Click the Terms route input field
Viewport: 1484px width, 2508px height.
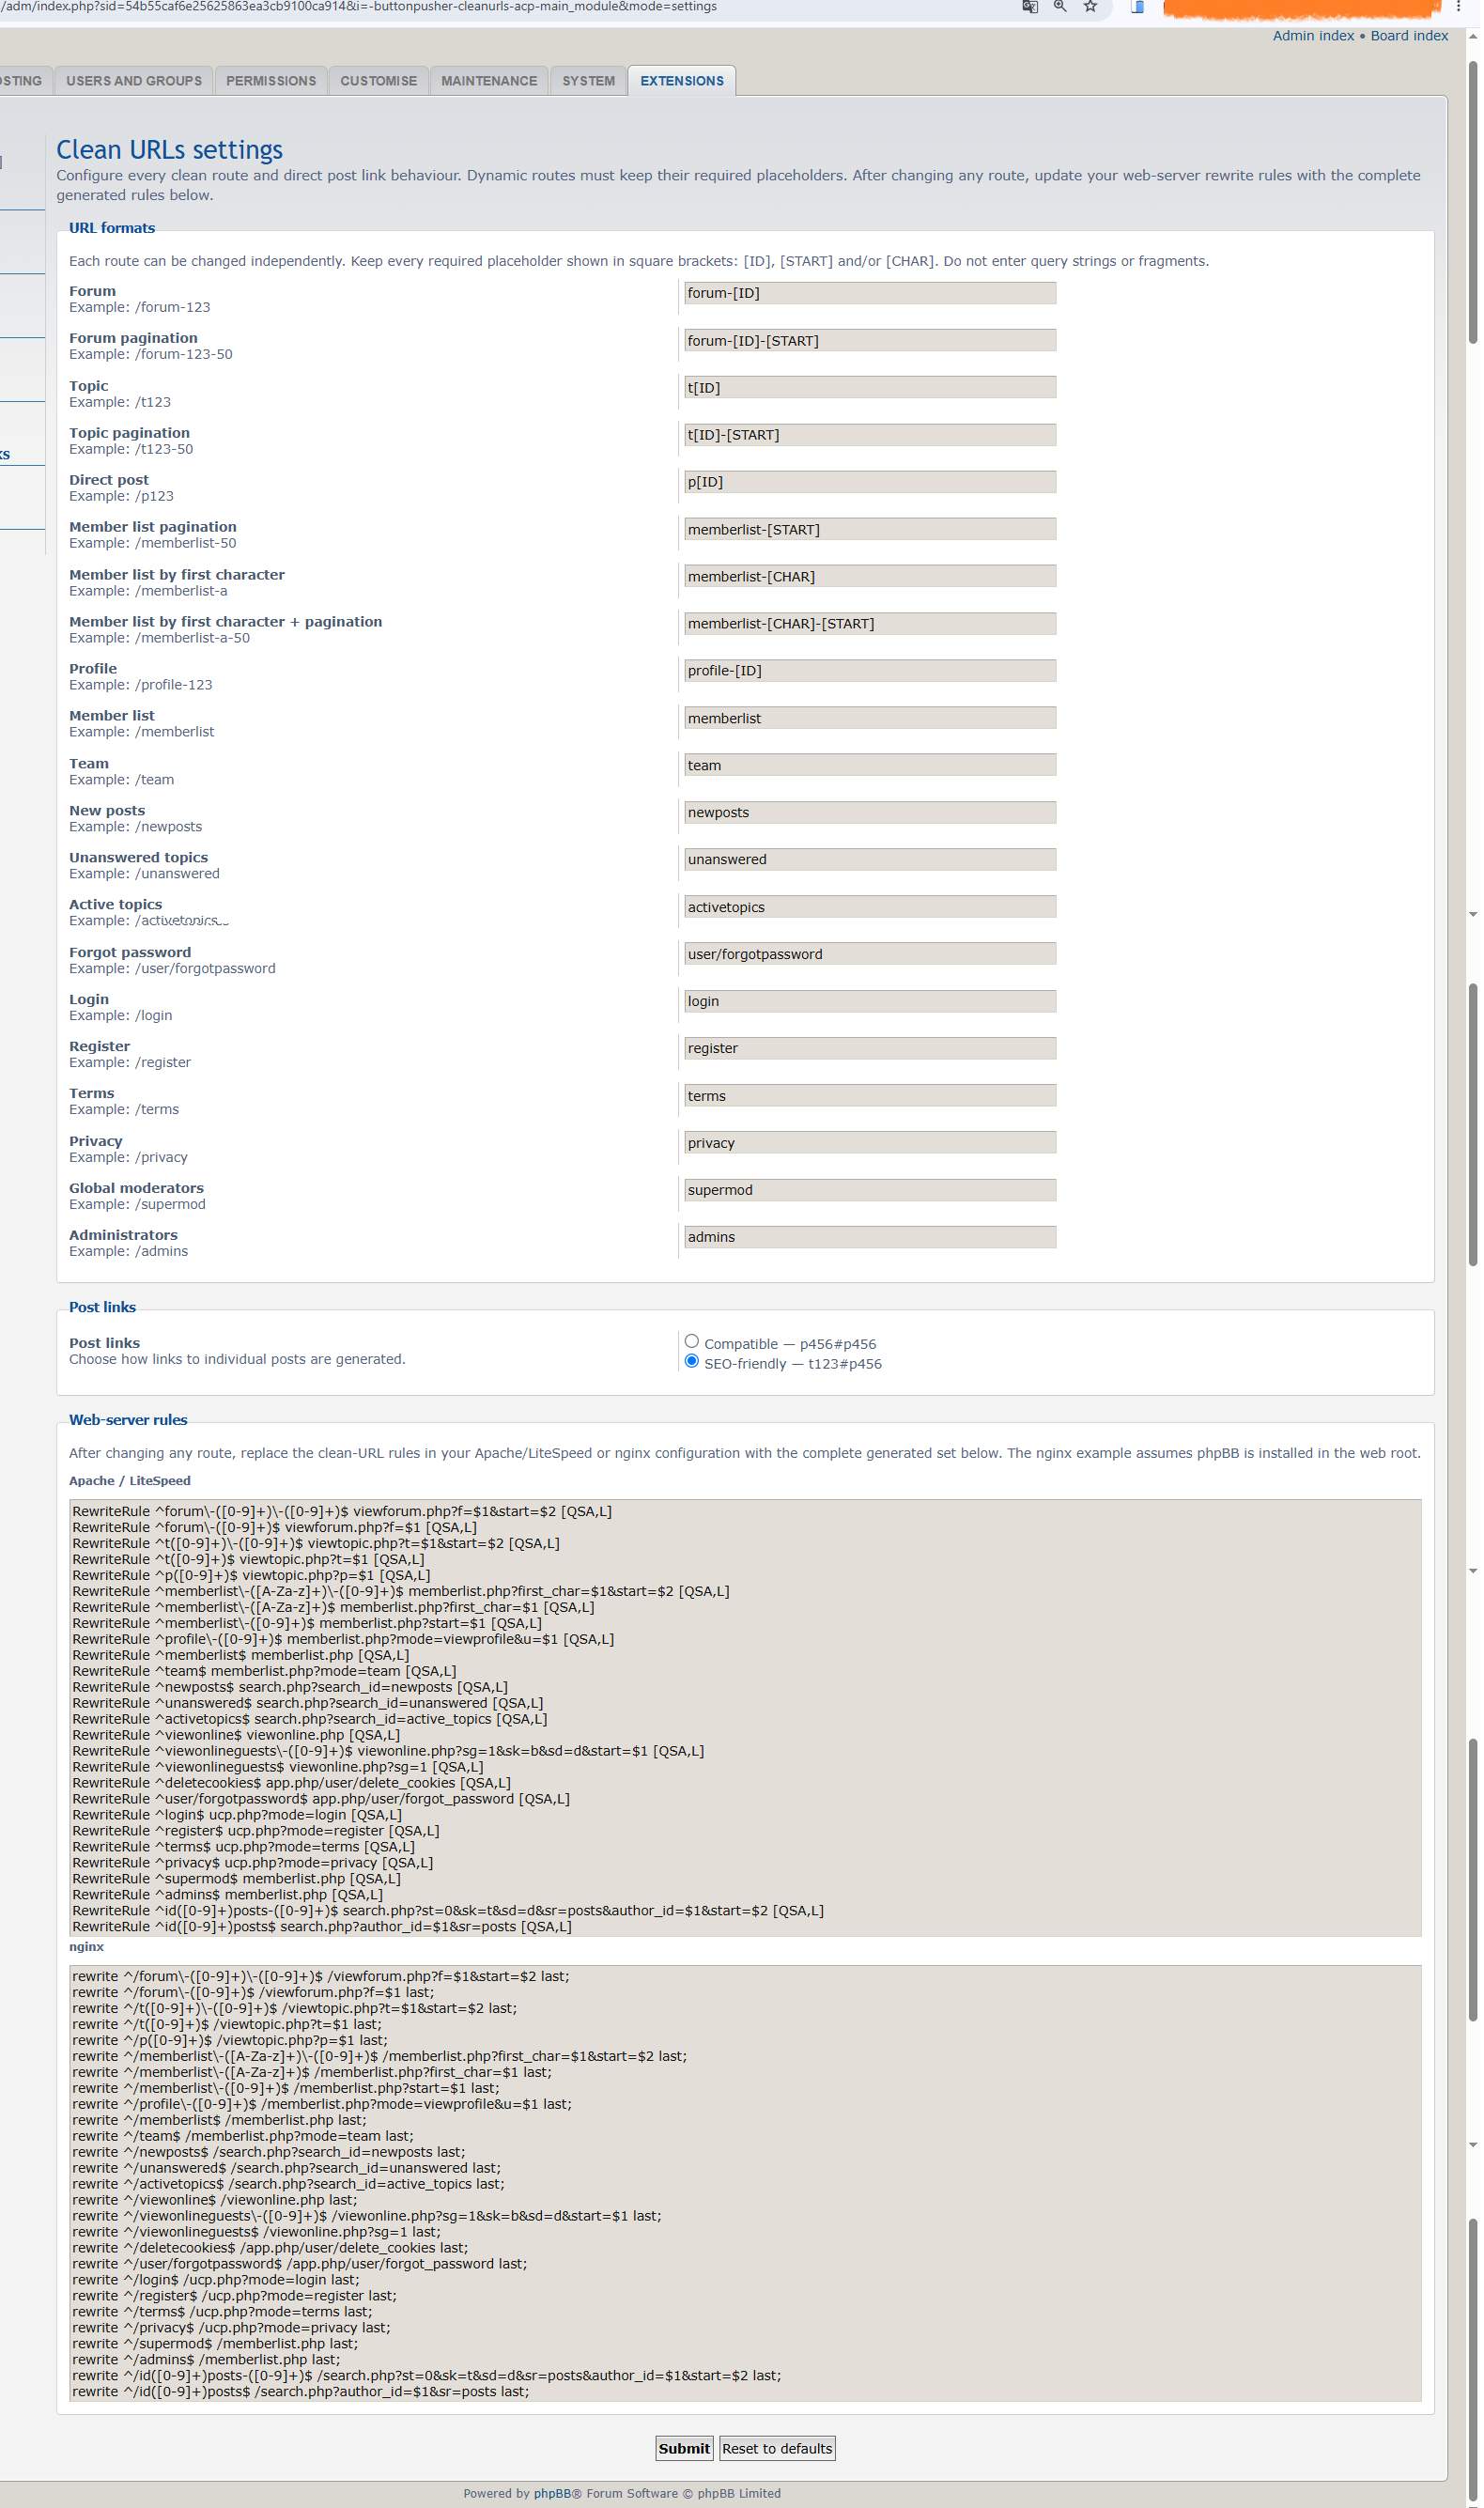point(870,1097)
